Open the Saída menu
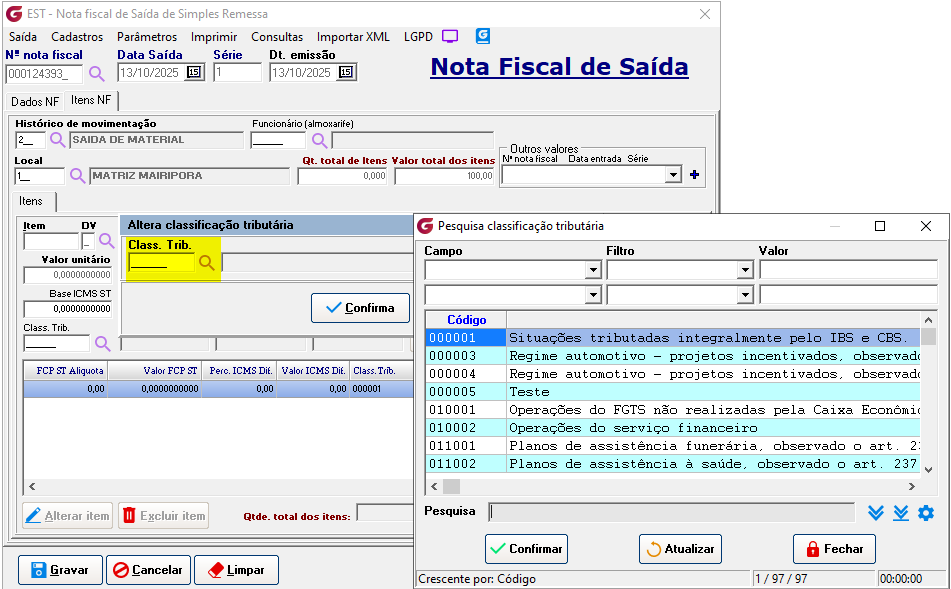951x589 pixels. 23,37
